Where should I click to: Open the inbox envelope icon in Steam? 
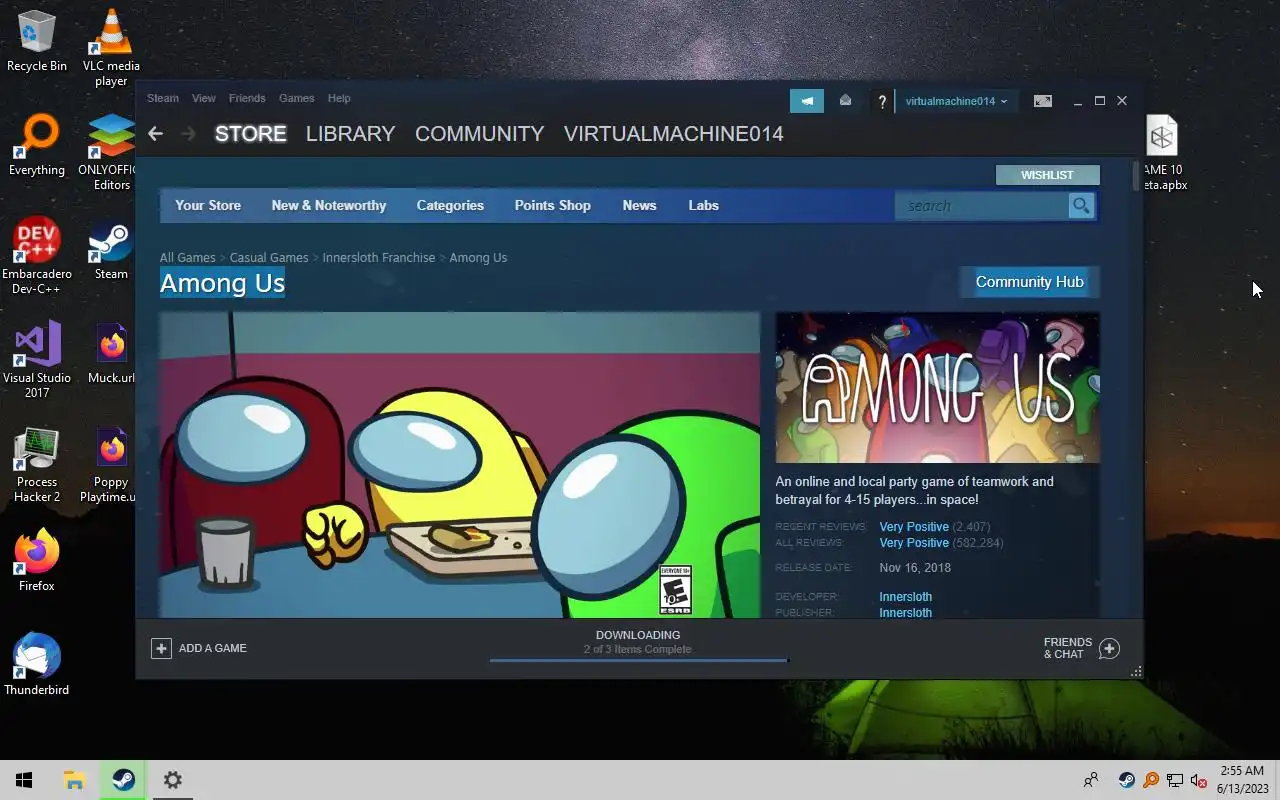point(845,100)
